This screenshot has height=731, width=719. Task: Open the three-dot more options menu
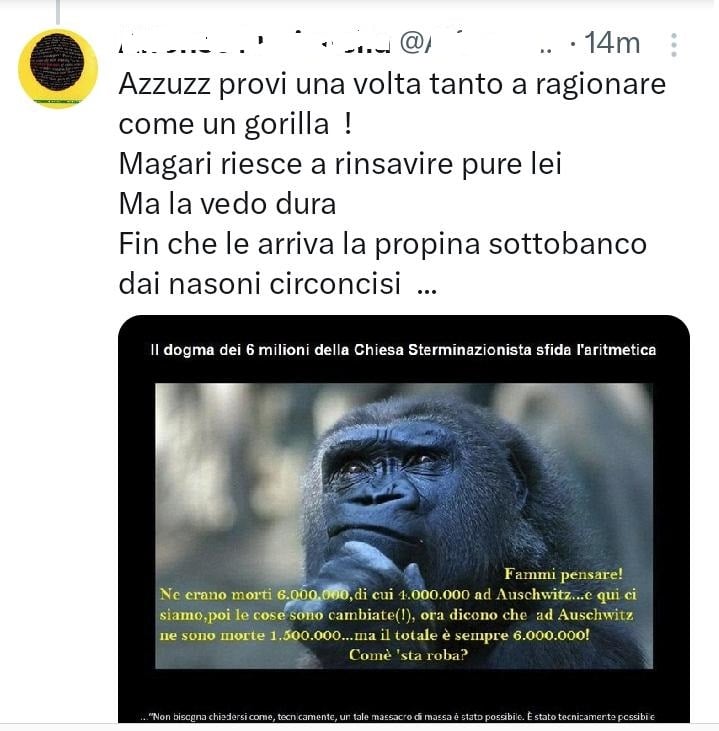click(674, 45)
